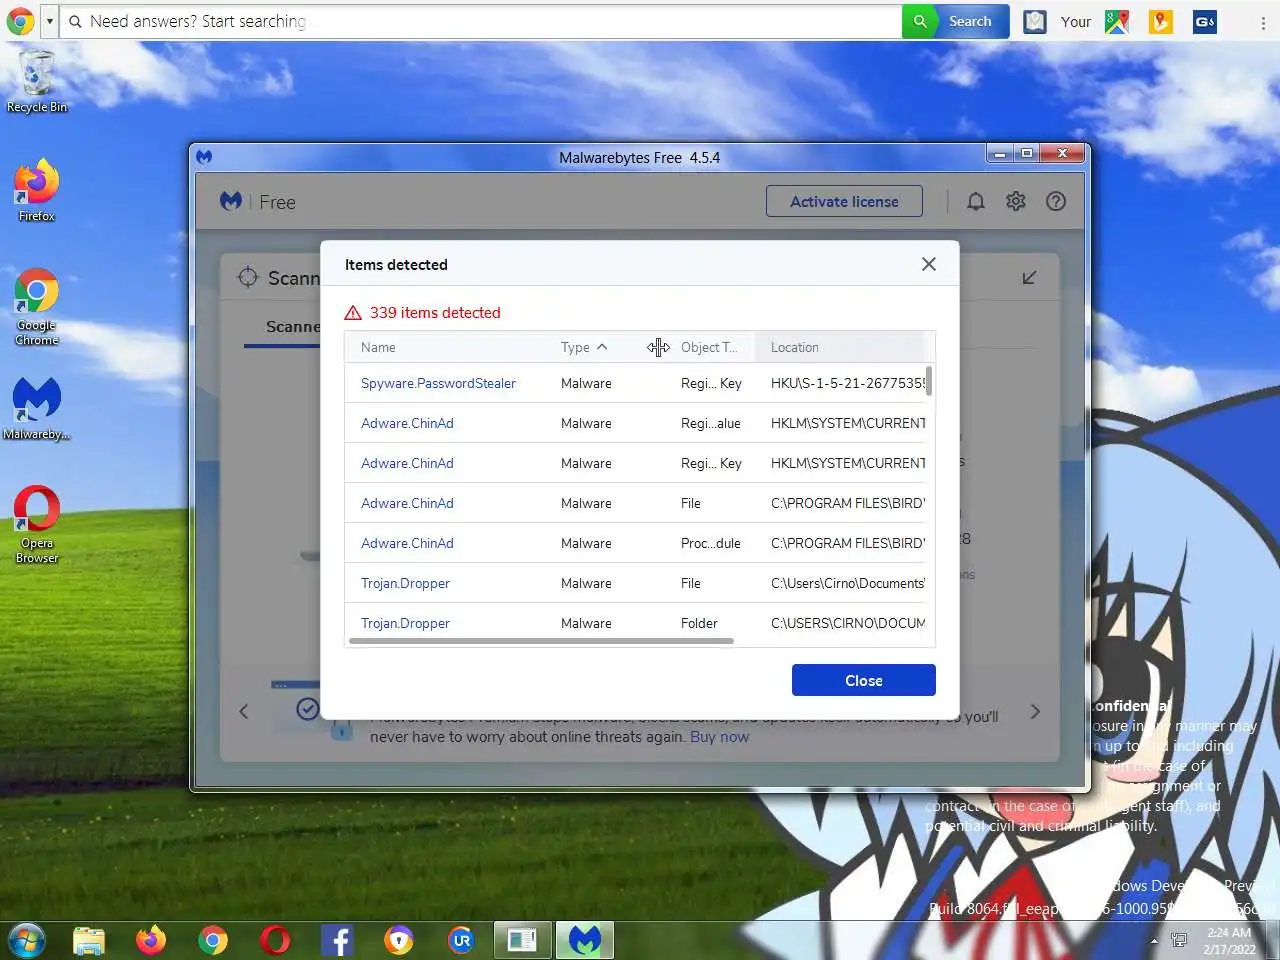Open File Explorer from the taskbar
Screen dimensions: 1280x960
[89, 940]
